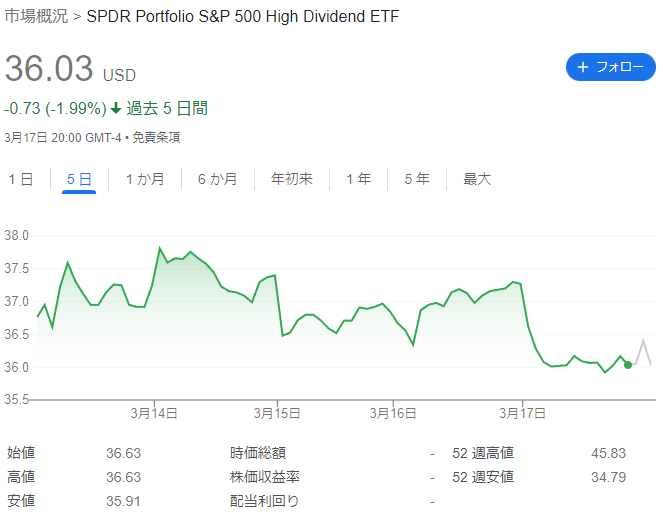Click the フォロー follow button
The image size is (663, 518).
tap(611, 67)
